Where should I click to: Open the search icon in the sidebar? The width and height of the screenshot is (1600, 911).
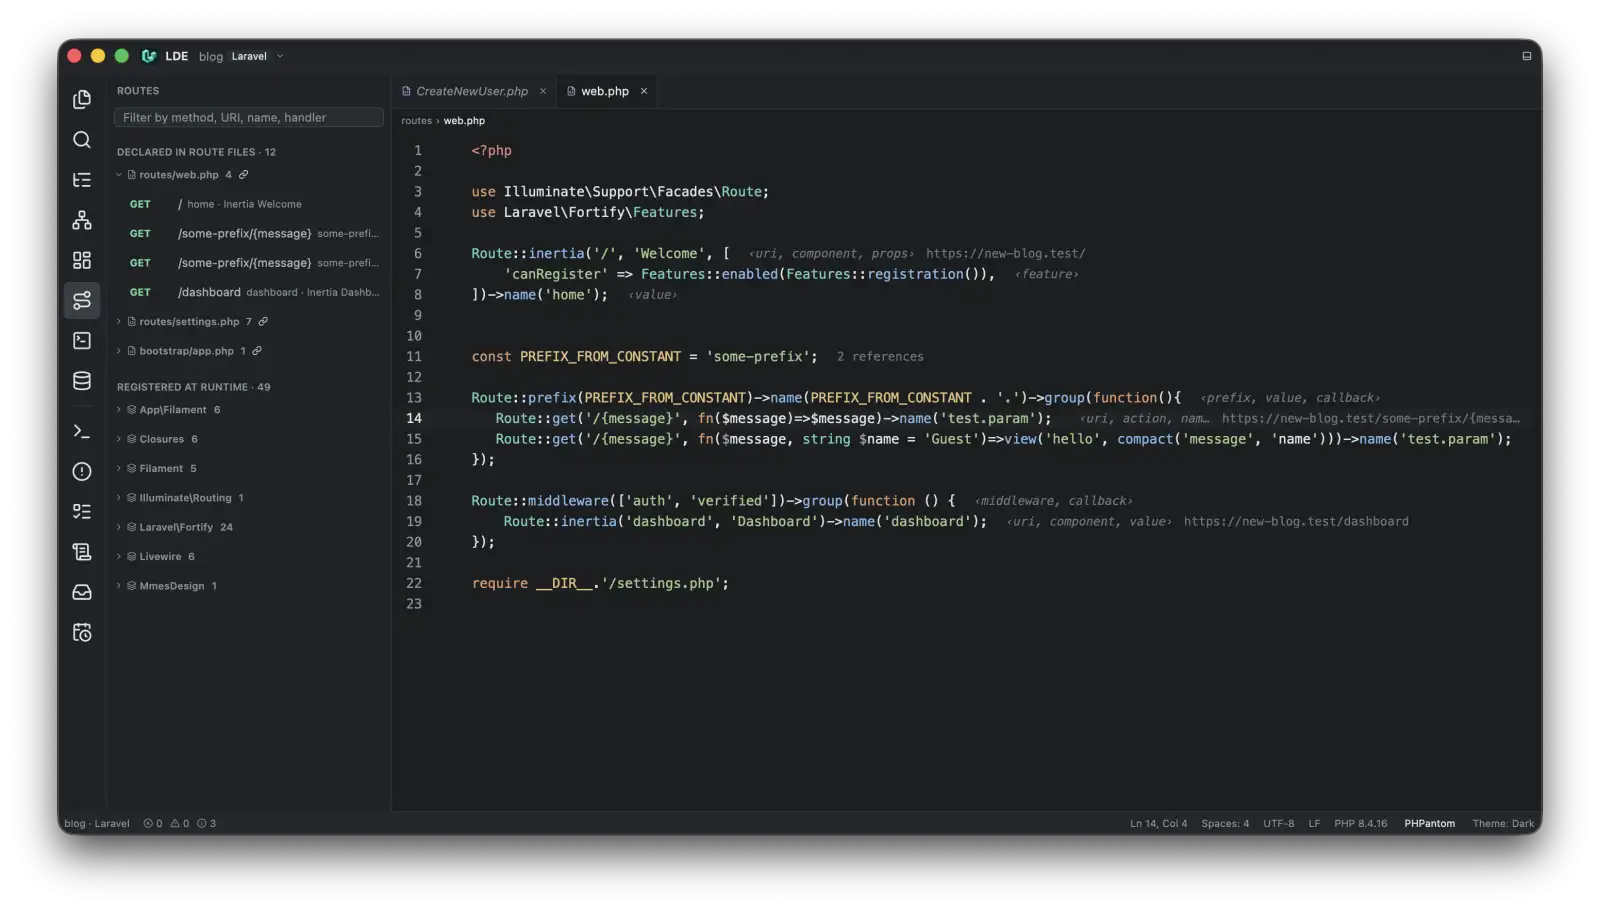(82, 140)
